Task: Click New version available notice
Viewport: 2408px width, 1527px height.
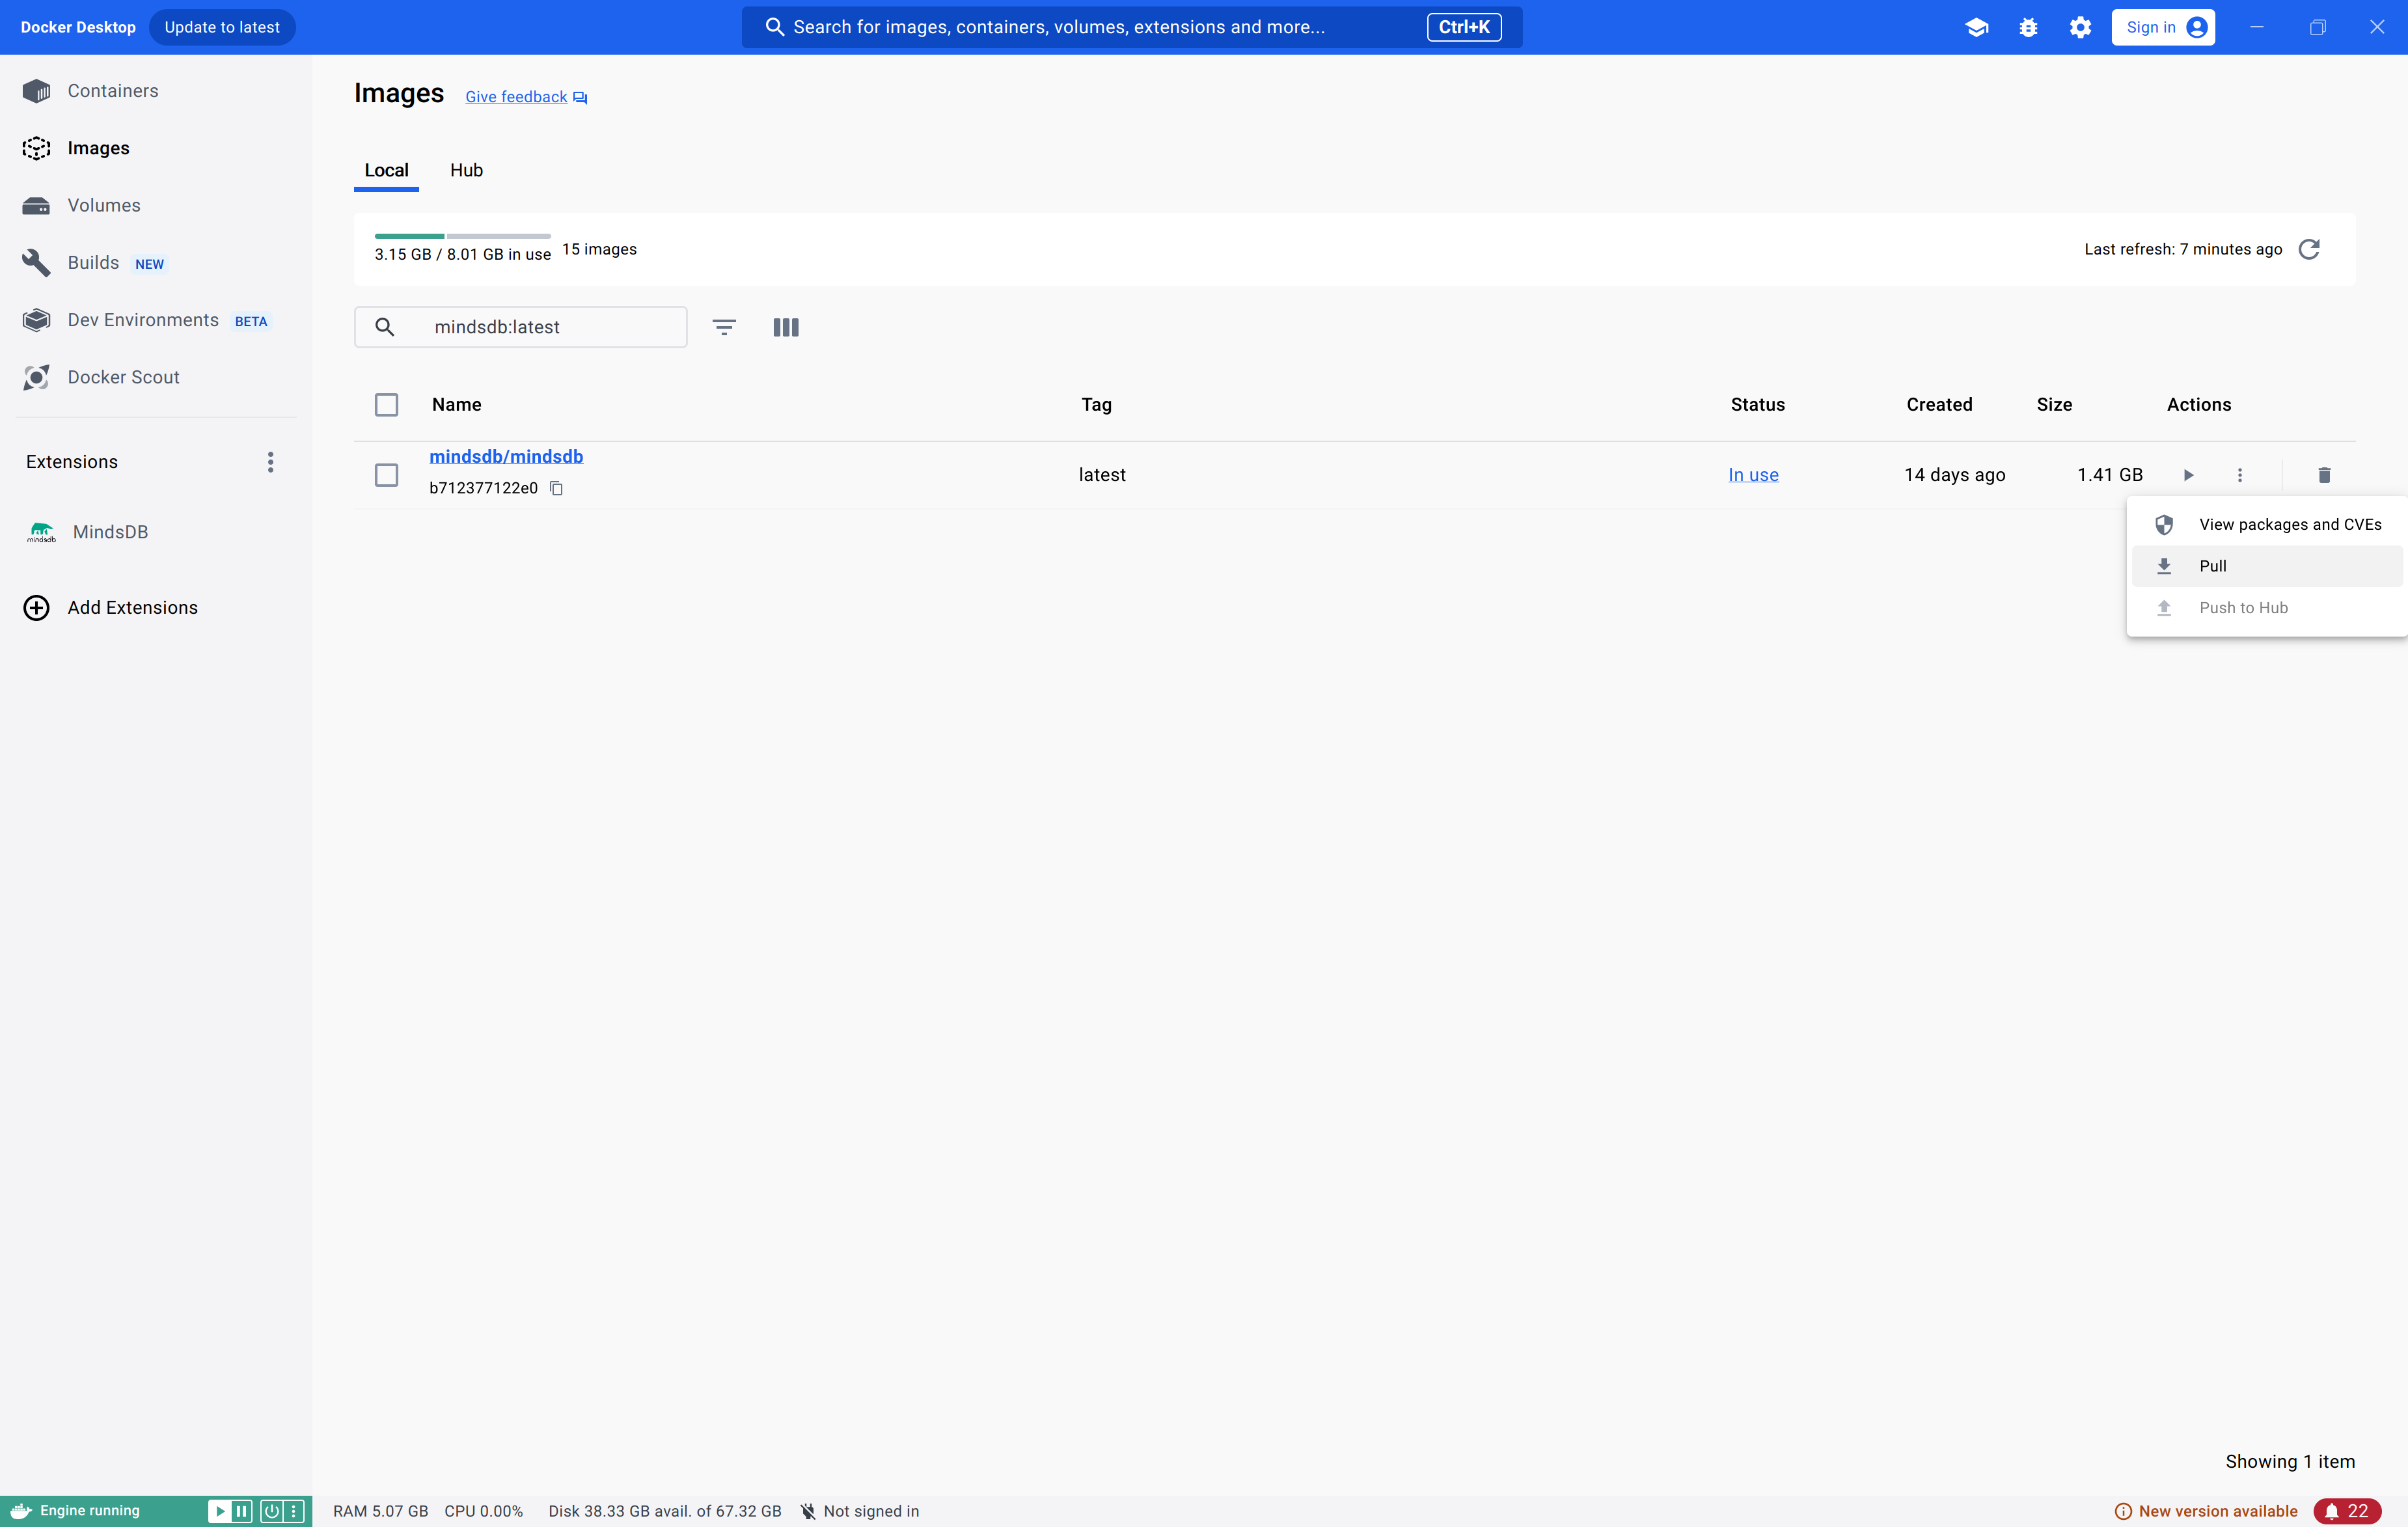Action: point(2206,1511)
